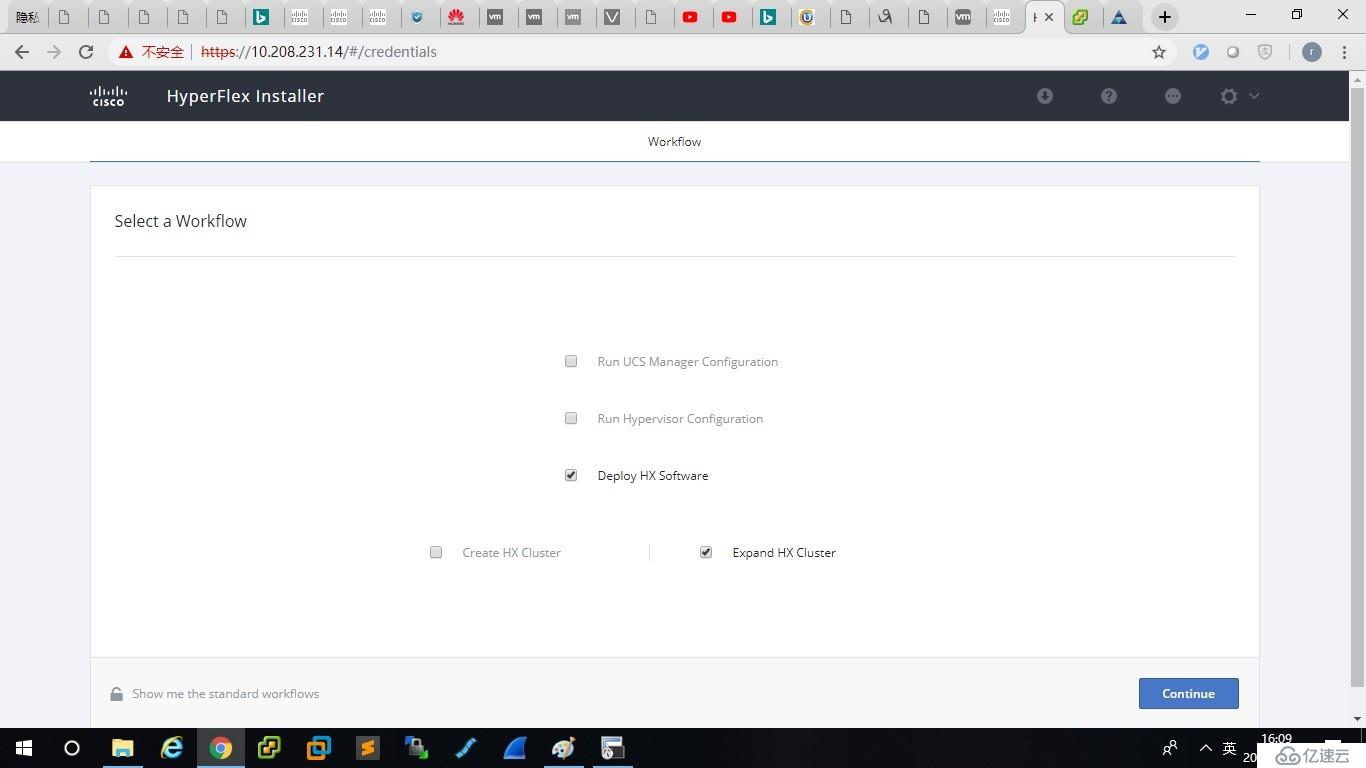The height and width of the screenshot is (768, 1366).
Task: Open the Paint palette taskbar icon
Action: click(564, 748)
